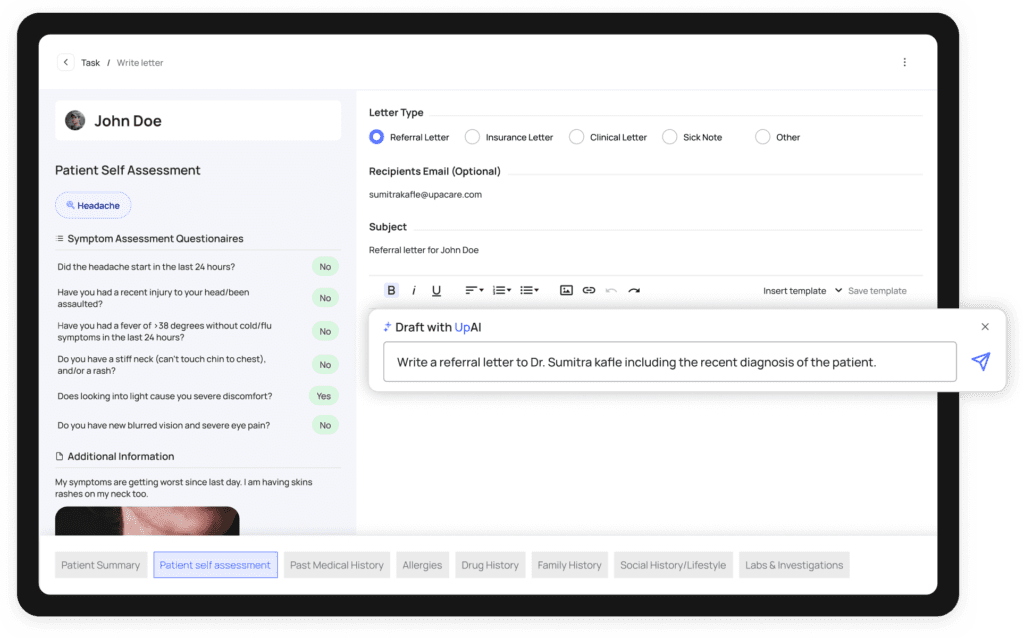The height and width of the screenshot is (638, 1024).
Task: Select Other letter type radio button
Action: (762, 137)
